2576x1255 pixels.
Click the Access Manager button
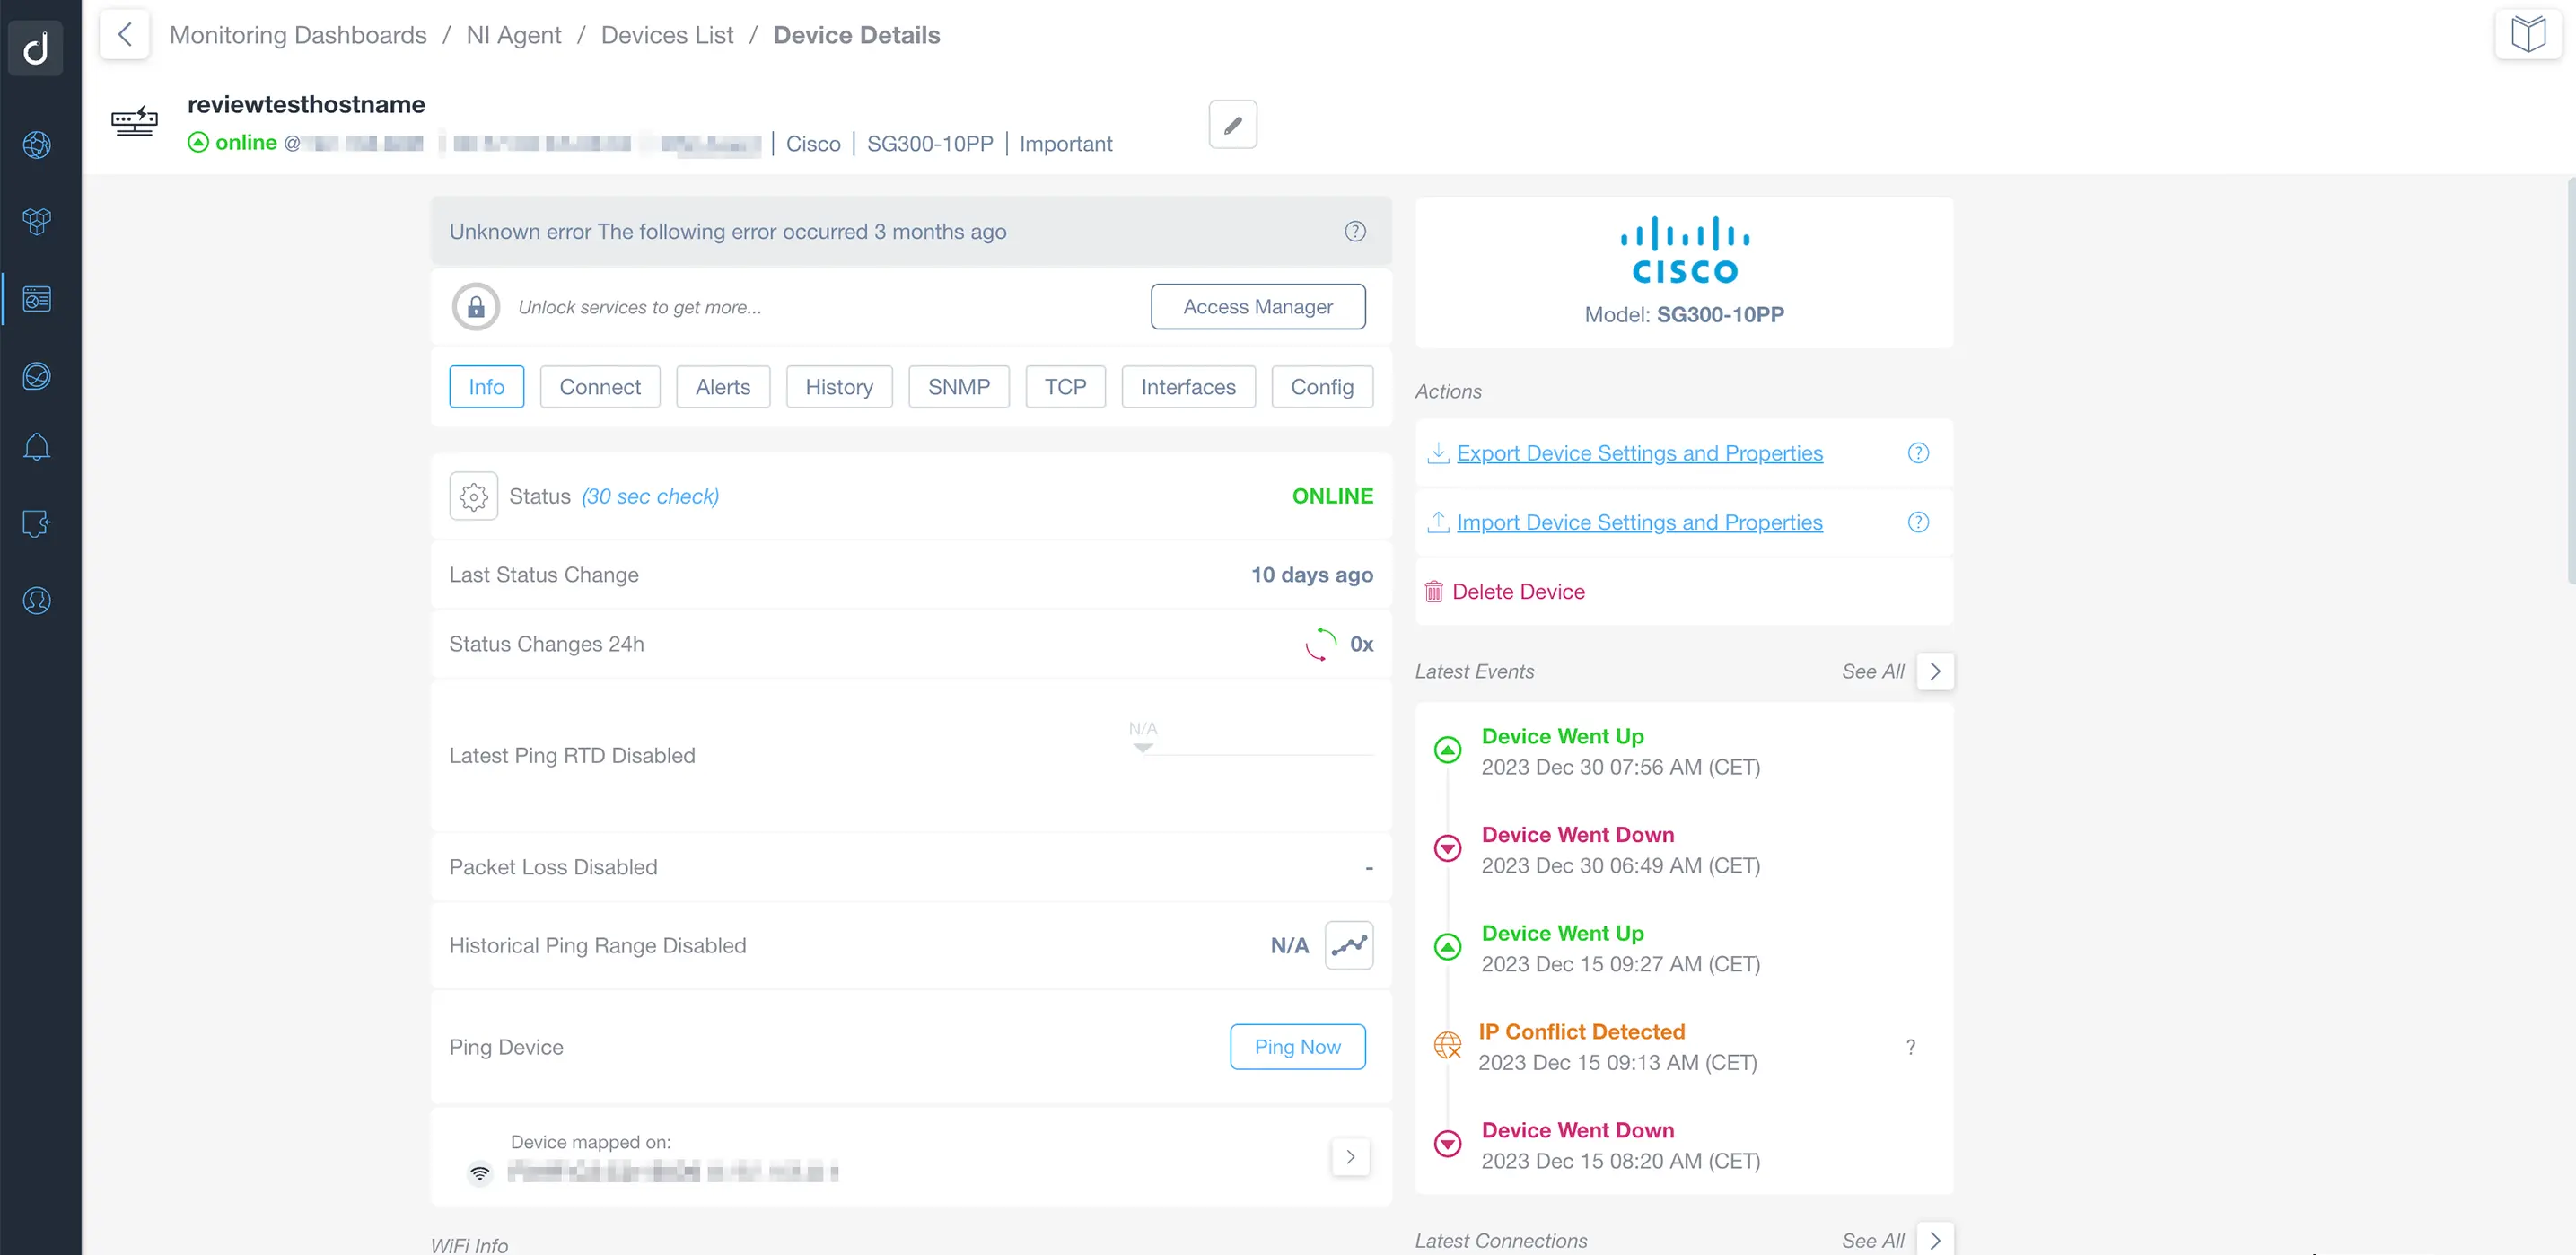[x=1258, y=307]
